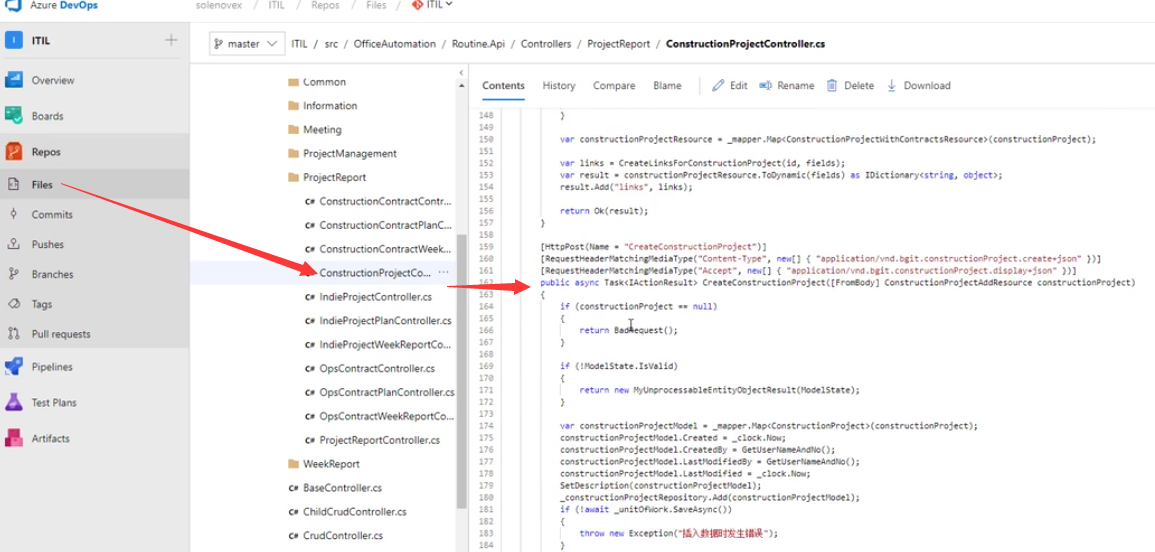Click the Delete trash button
Image resolution: width=1155 pixels, height=552 pixels.
pos(850,85)
